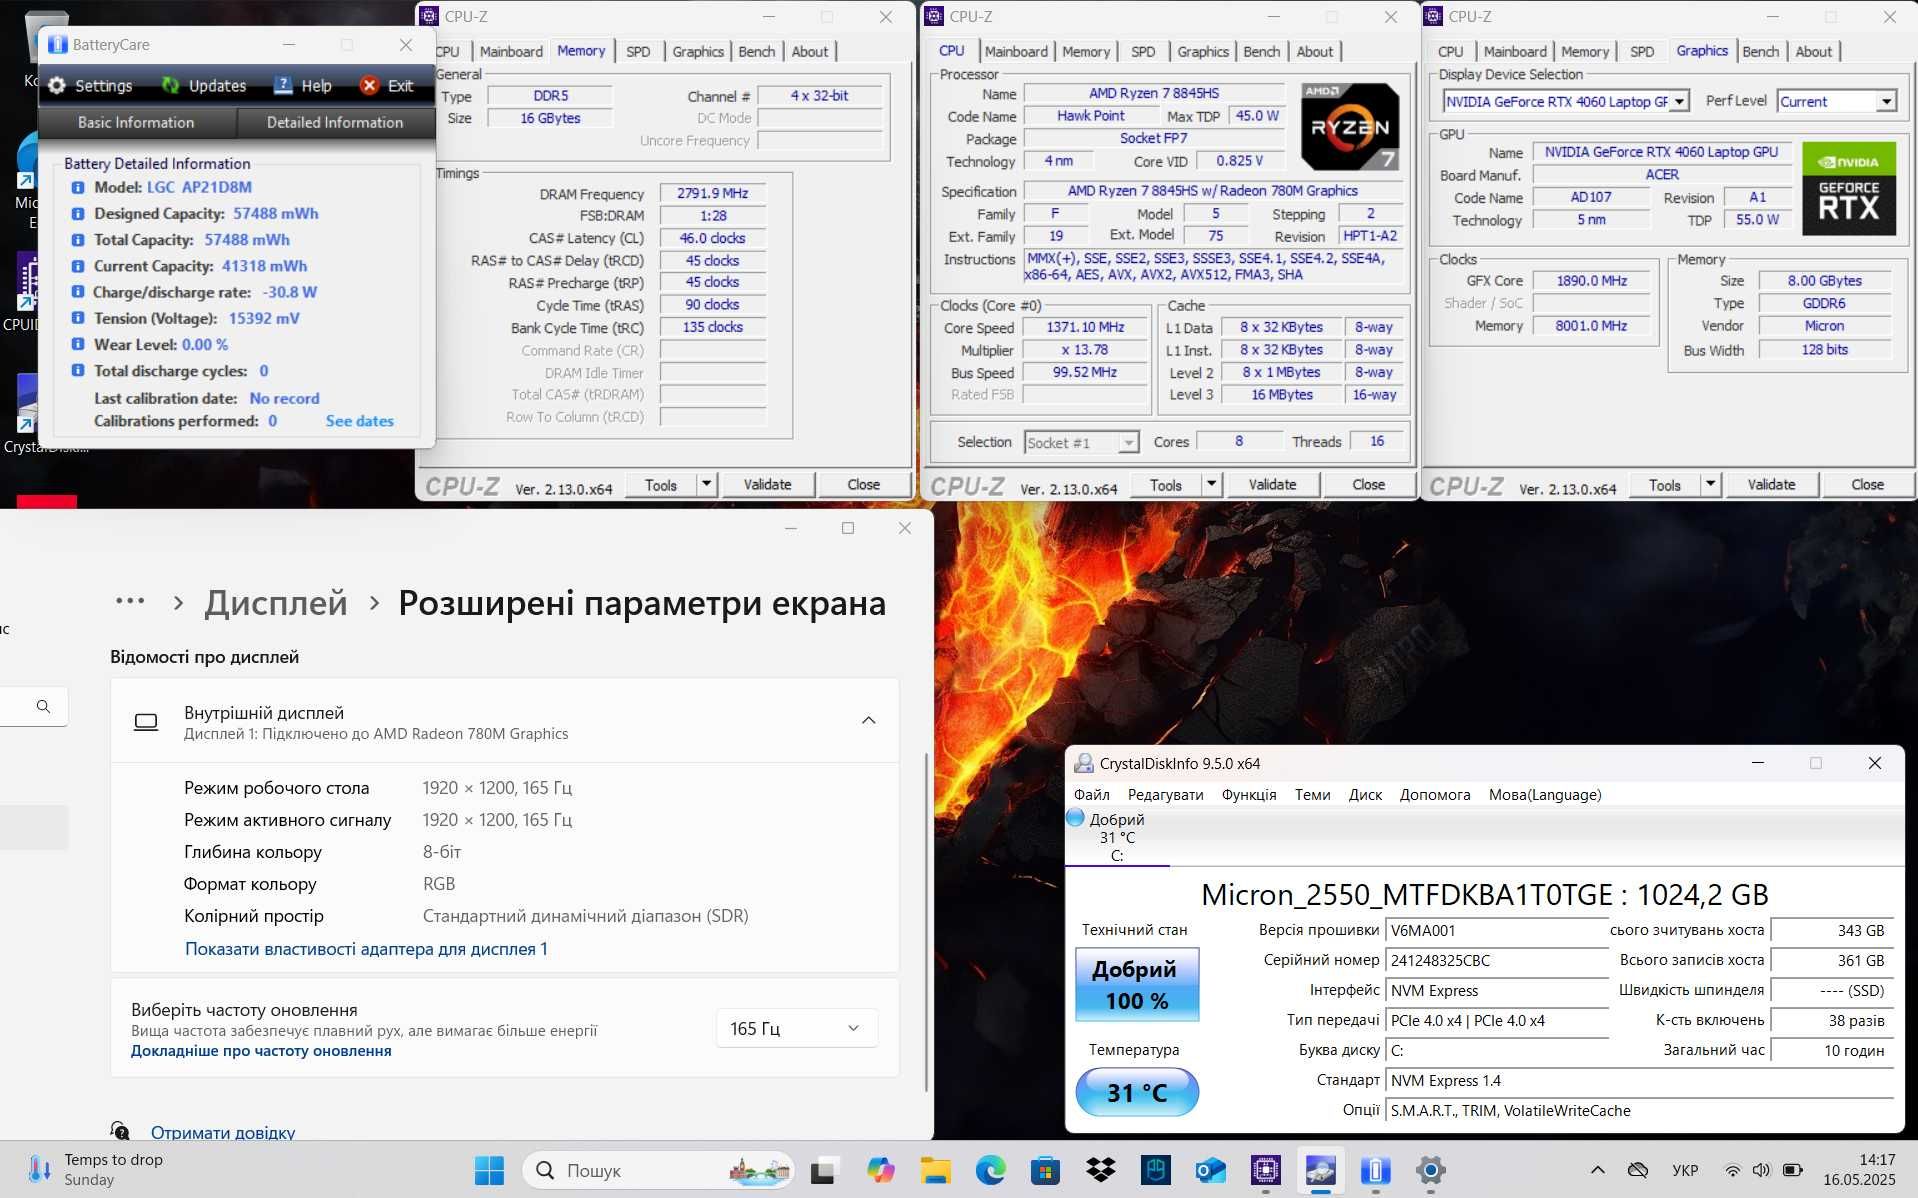
Task: Click the Settings window vertical scrollbar
Action: [927, 920]
